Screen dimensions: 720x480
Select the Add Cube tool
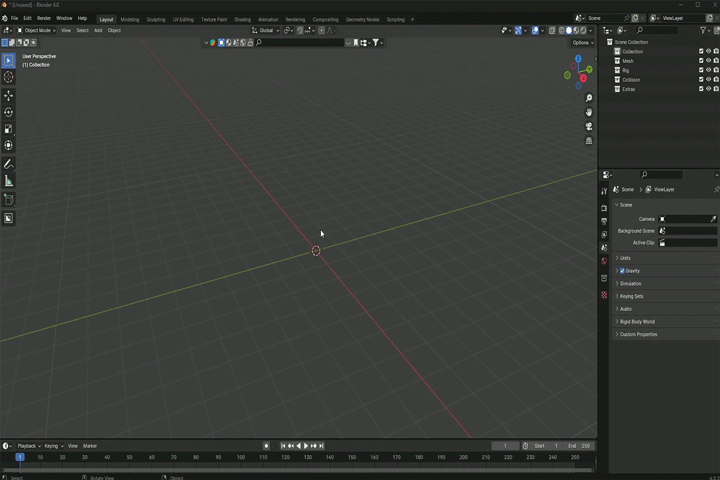(x=9, y=200)
